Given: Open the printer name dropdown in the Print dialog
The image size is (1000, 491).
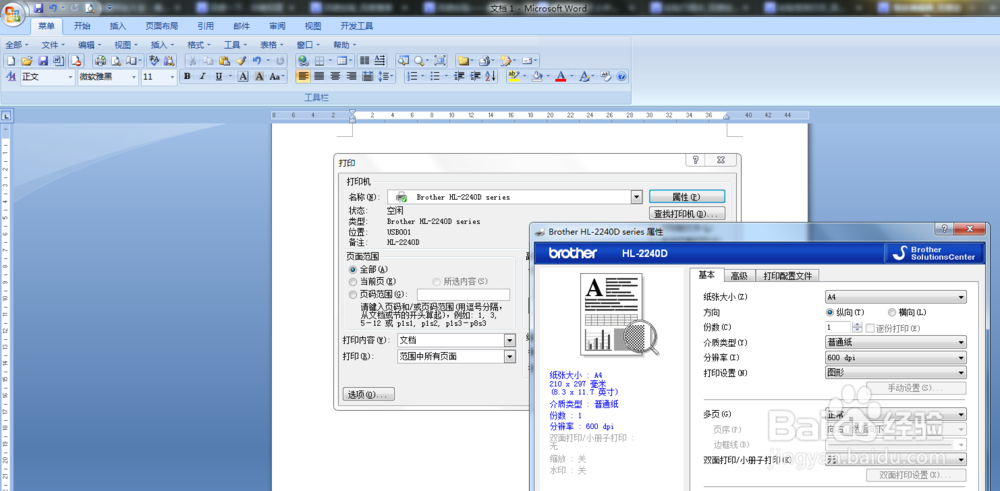Looking at the screenshot, I should click(636, 197).
